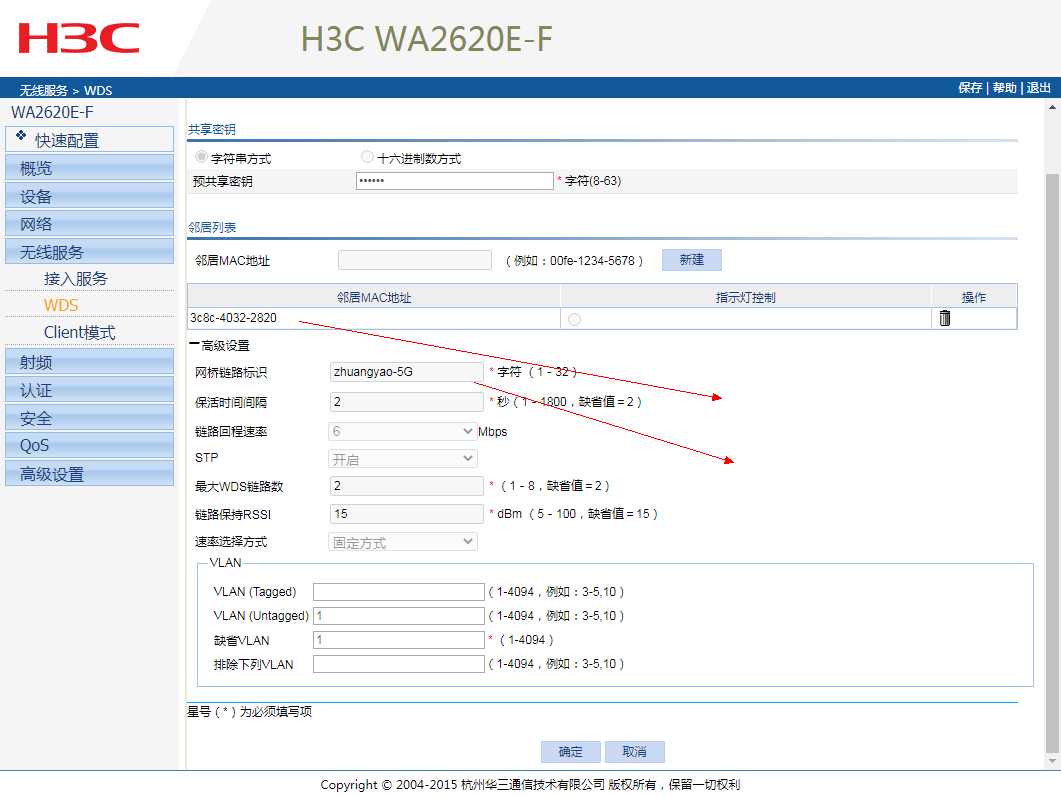
Task: Click the 指示灯控制 column header
Action: click(x=746, y=297)
